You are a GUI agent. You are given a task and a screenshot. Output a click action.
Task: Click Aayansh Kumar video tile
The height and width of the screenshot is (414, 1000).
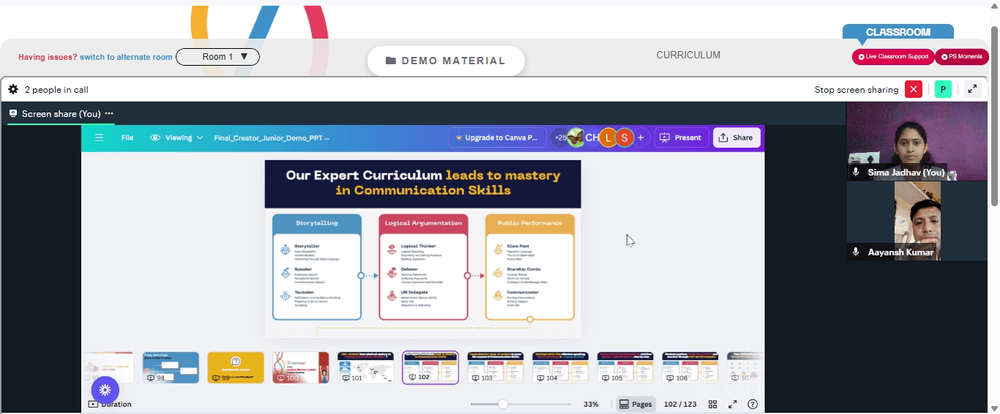[x=918, y=221]
